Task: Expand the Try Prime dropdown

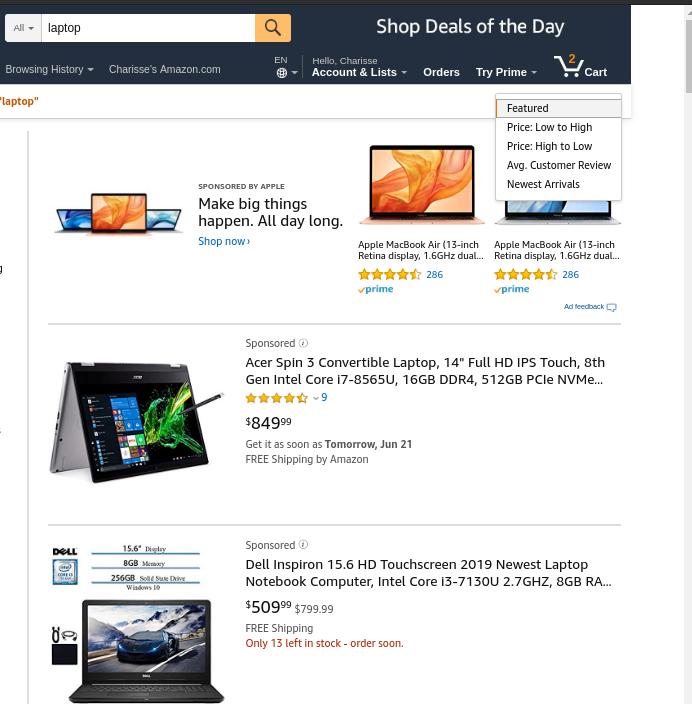Action: click(506, 72)
